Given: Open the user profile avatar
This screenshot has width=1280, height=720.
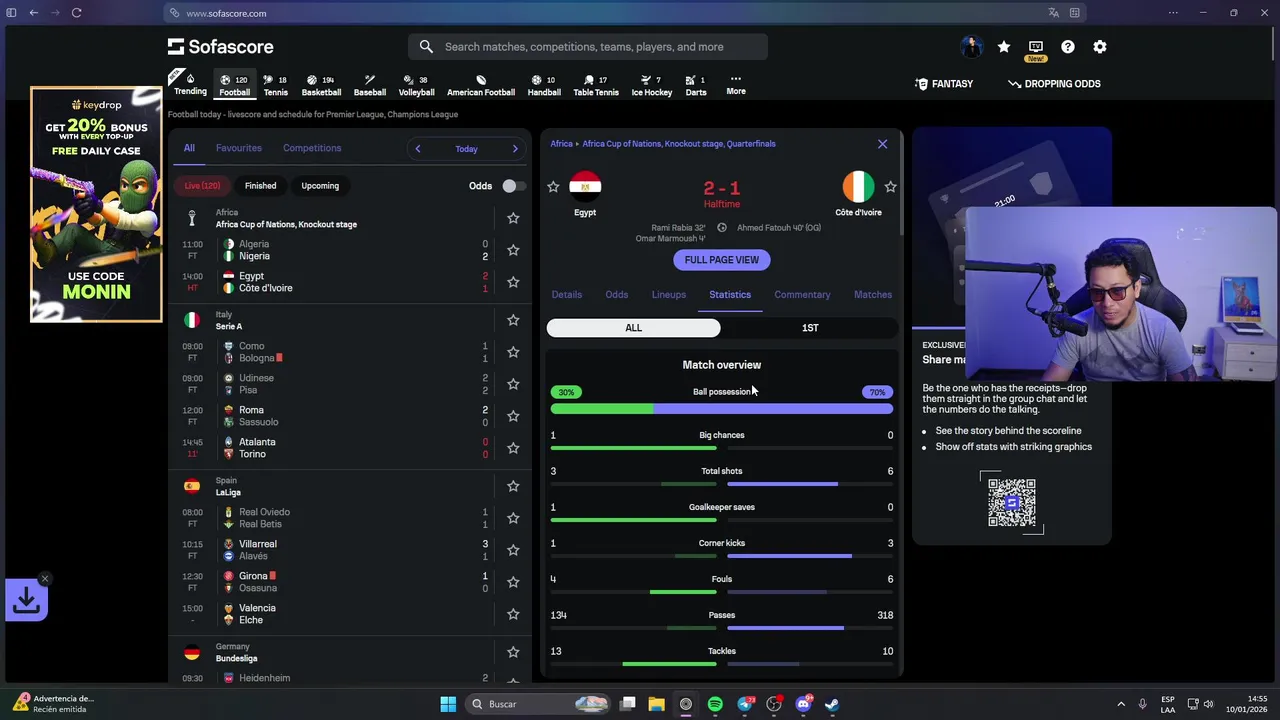Looking at the screenshot, I should (x=971, y=47).
